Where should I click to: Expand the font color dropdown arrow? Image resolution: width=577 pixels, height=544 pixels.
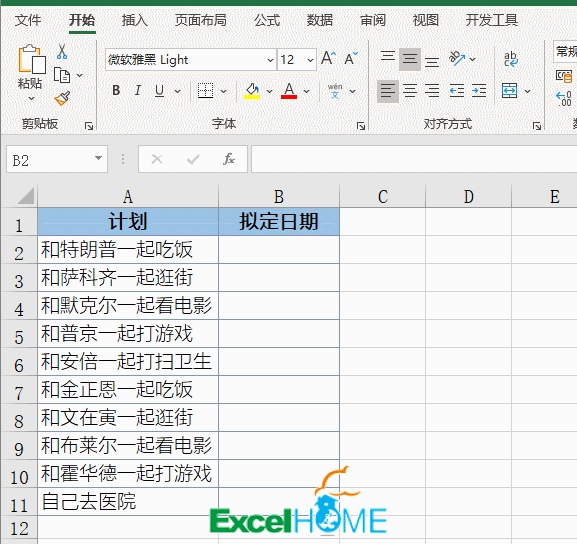tap(307, 91)
